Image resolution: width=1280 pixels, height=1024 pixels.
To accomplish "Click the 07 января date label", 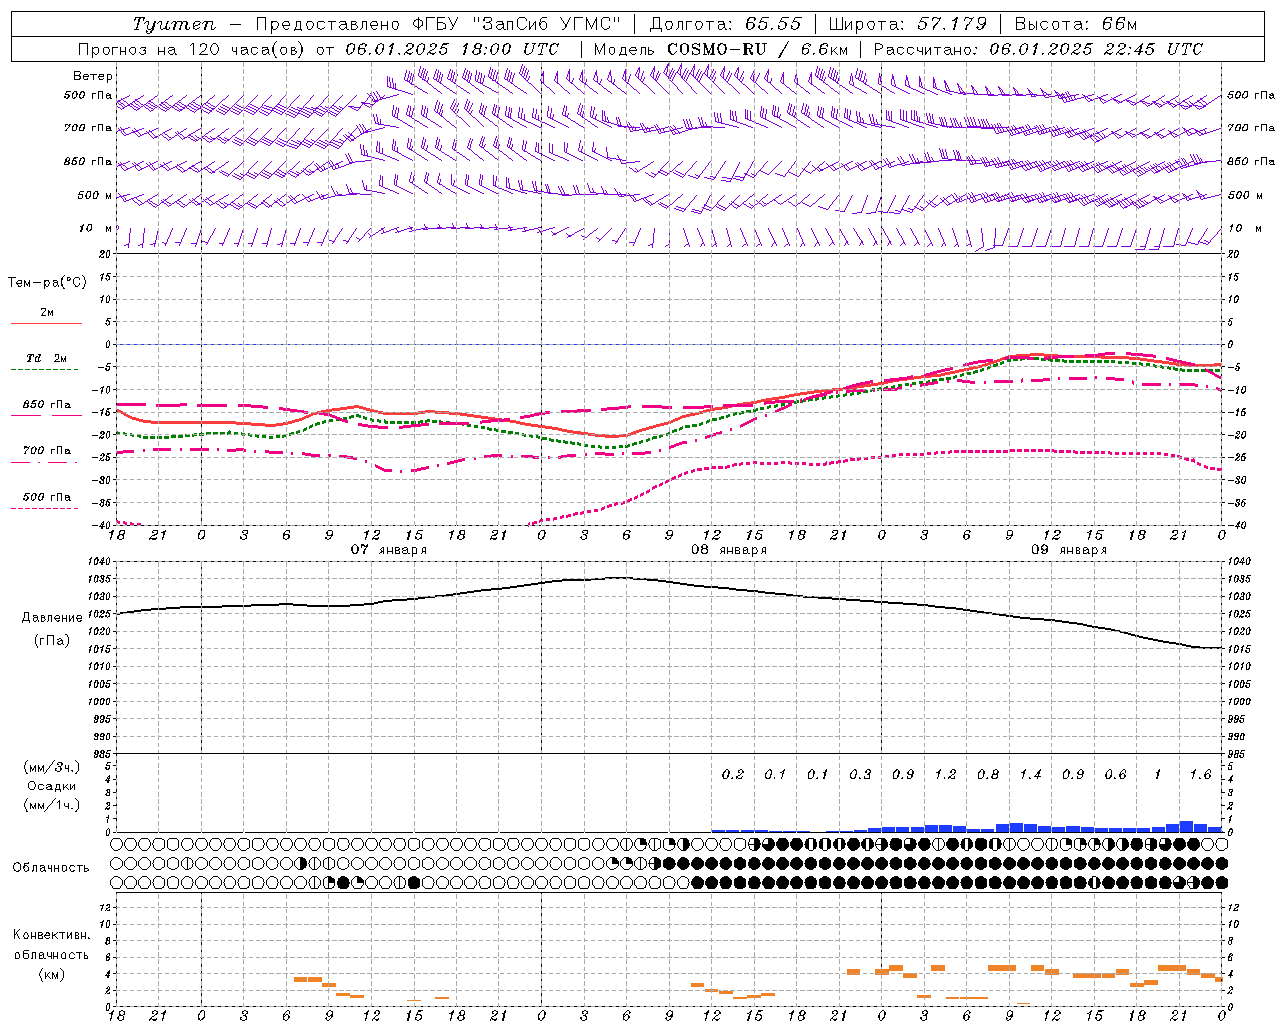I will [388, 550].
